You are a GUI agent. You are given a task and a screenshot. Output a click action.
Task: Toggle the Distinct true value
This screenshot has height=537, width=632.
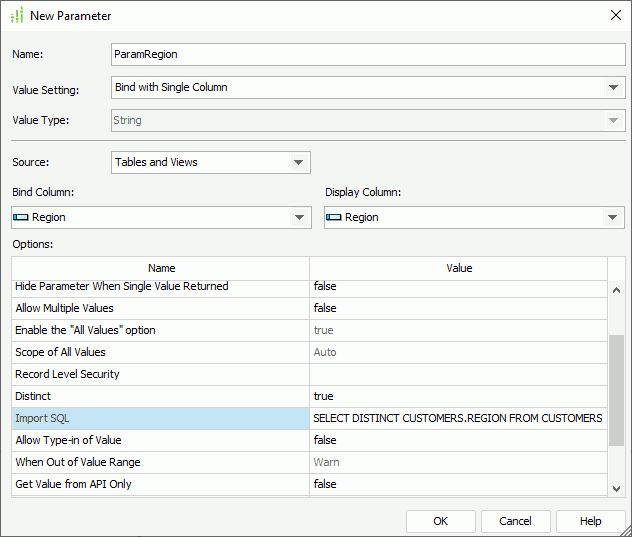(x=458, y=396)
